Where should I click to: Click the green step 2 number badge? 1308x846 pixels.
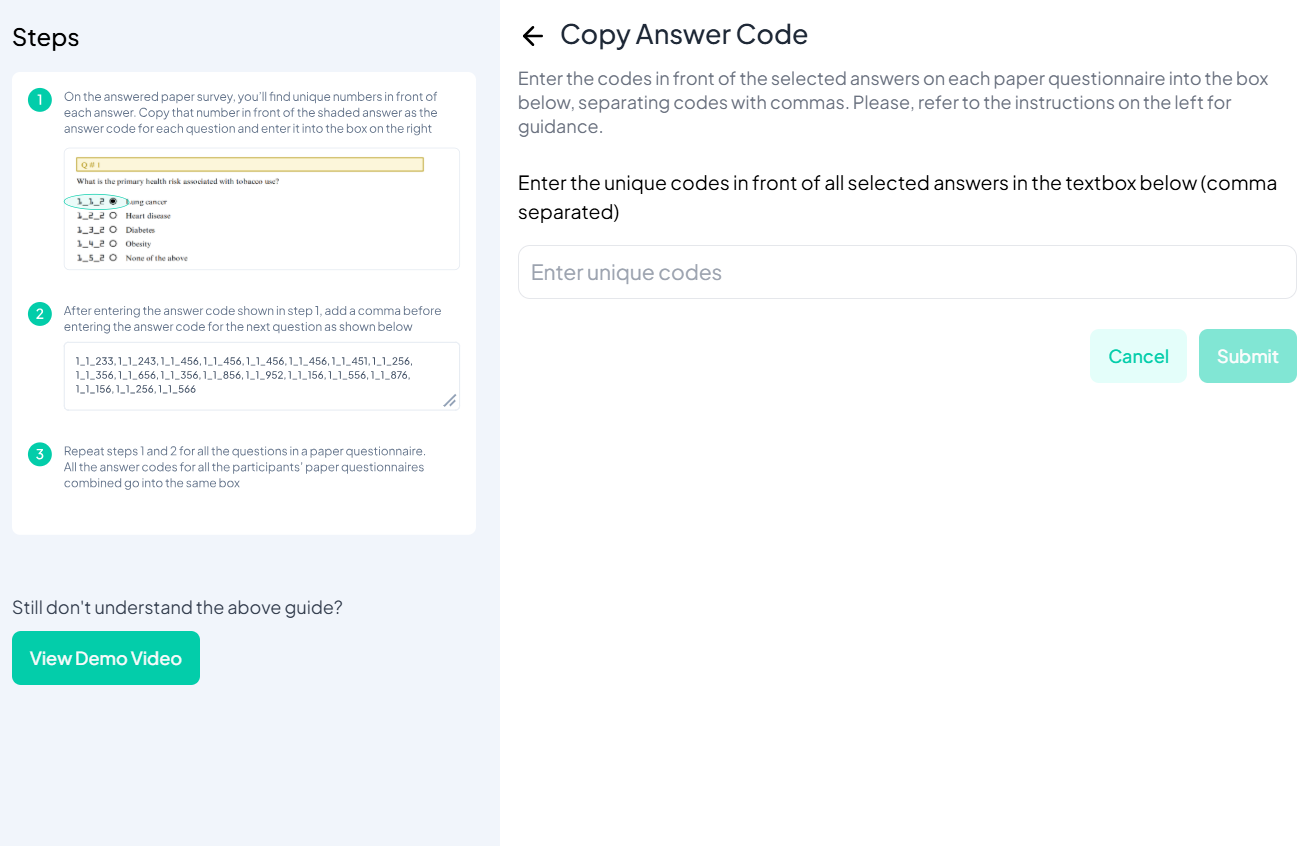point(39,313)
